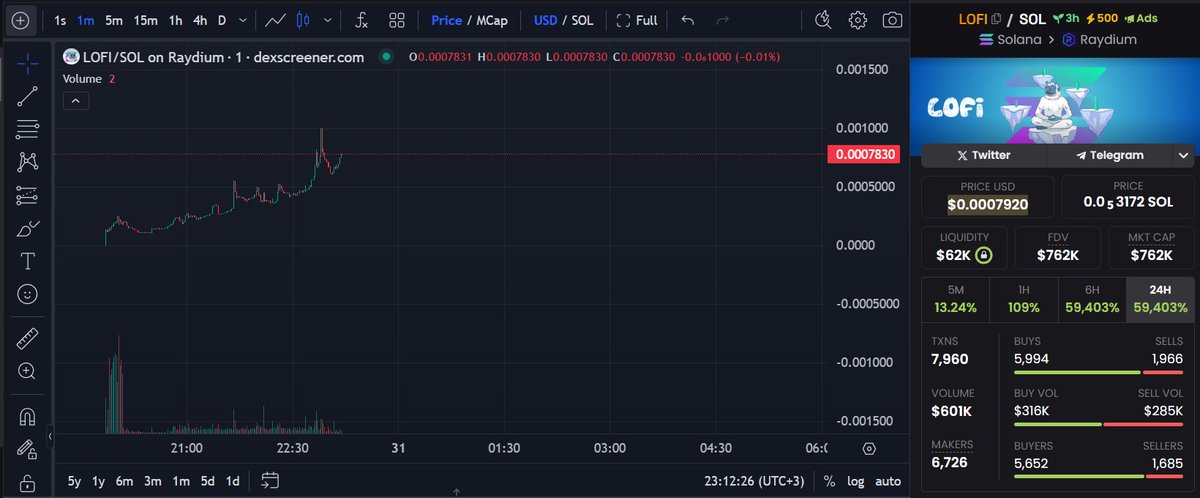Switch to the 4h interval

pos(200,20)
